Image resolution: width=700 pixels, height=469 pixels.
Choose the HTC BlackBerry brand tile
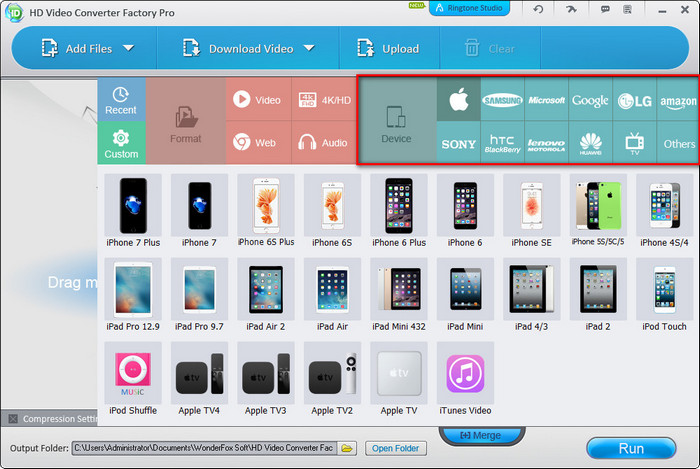point(502,142)
